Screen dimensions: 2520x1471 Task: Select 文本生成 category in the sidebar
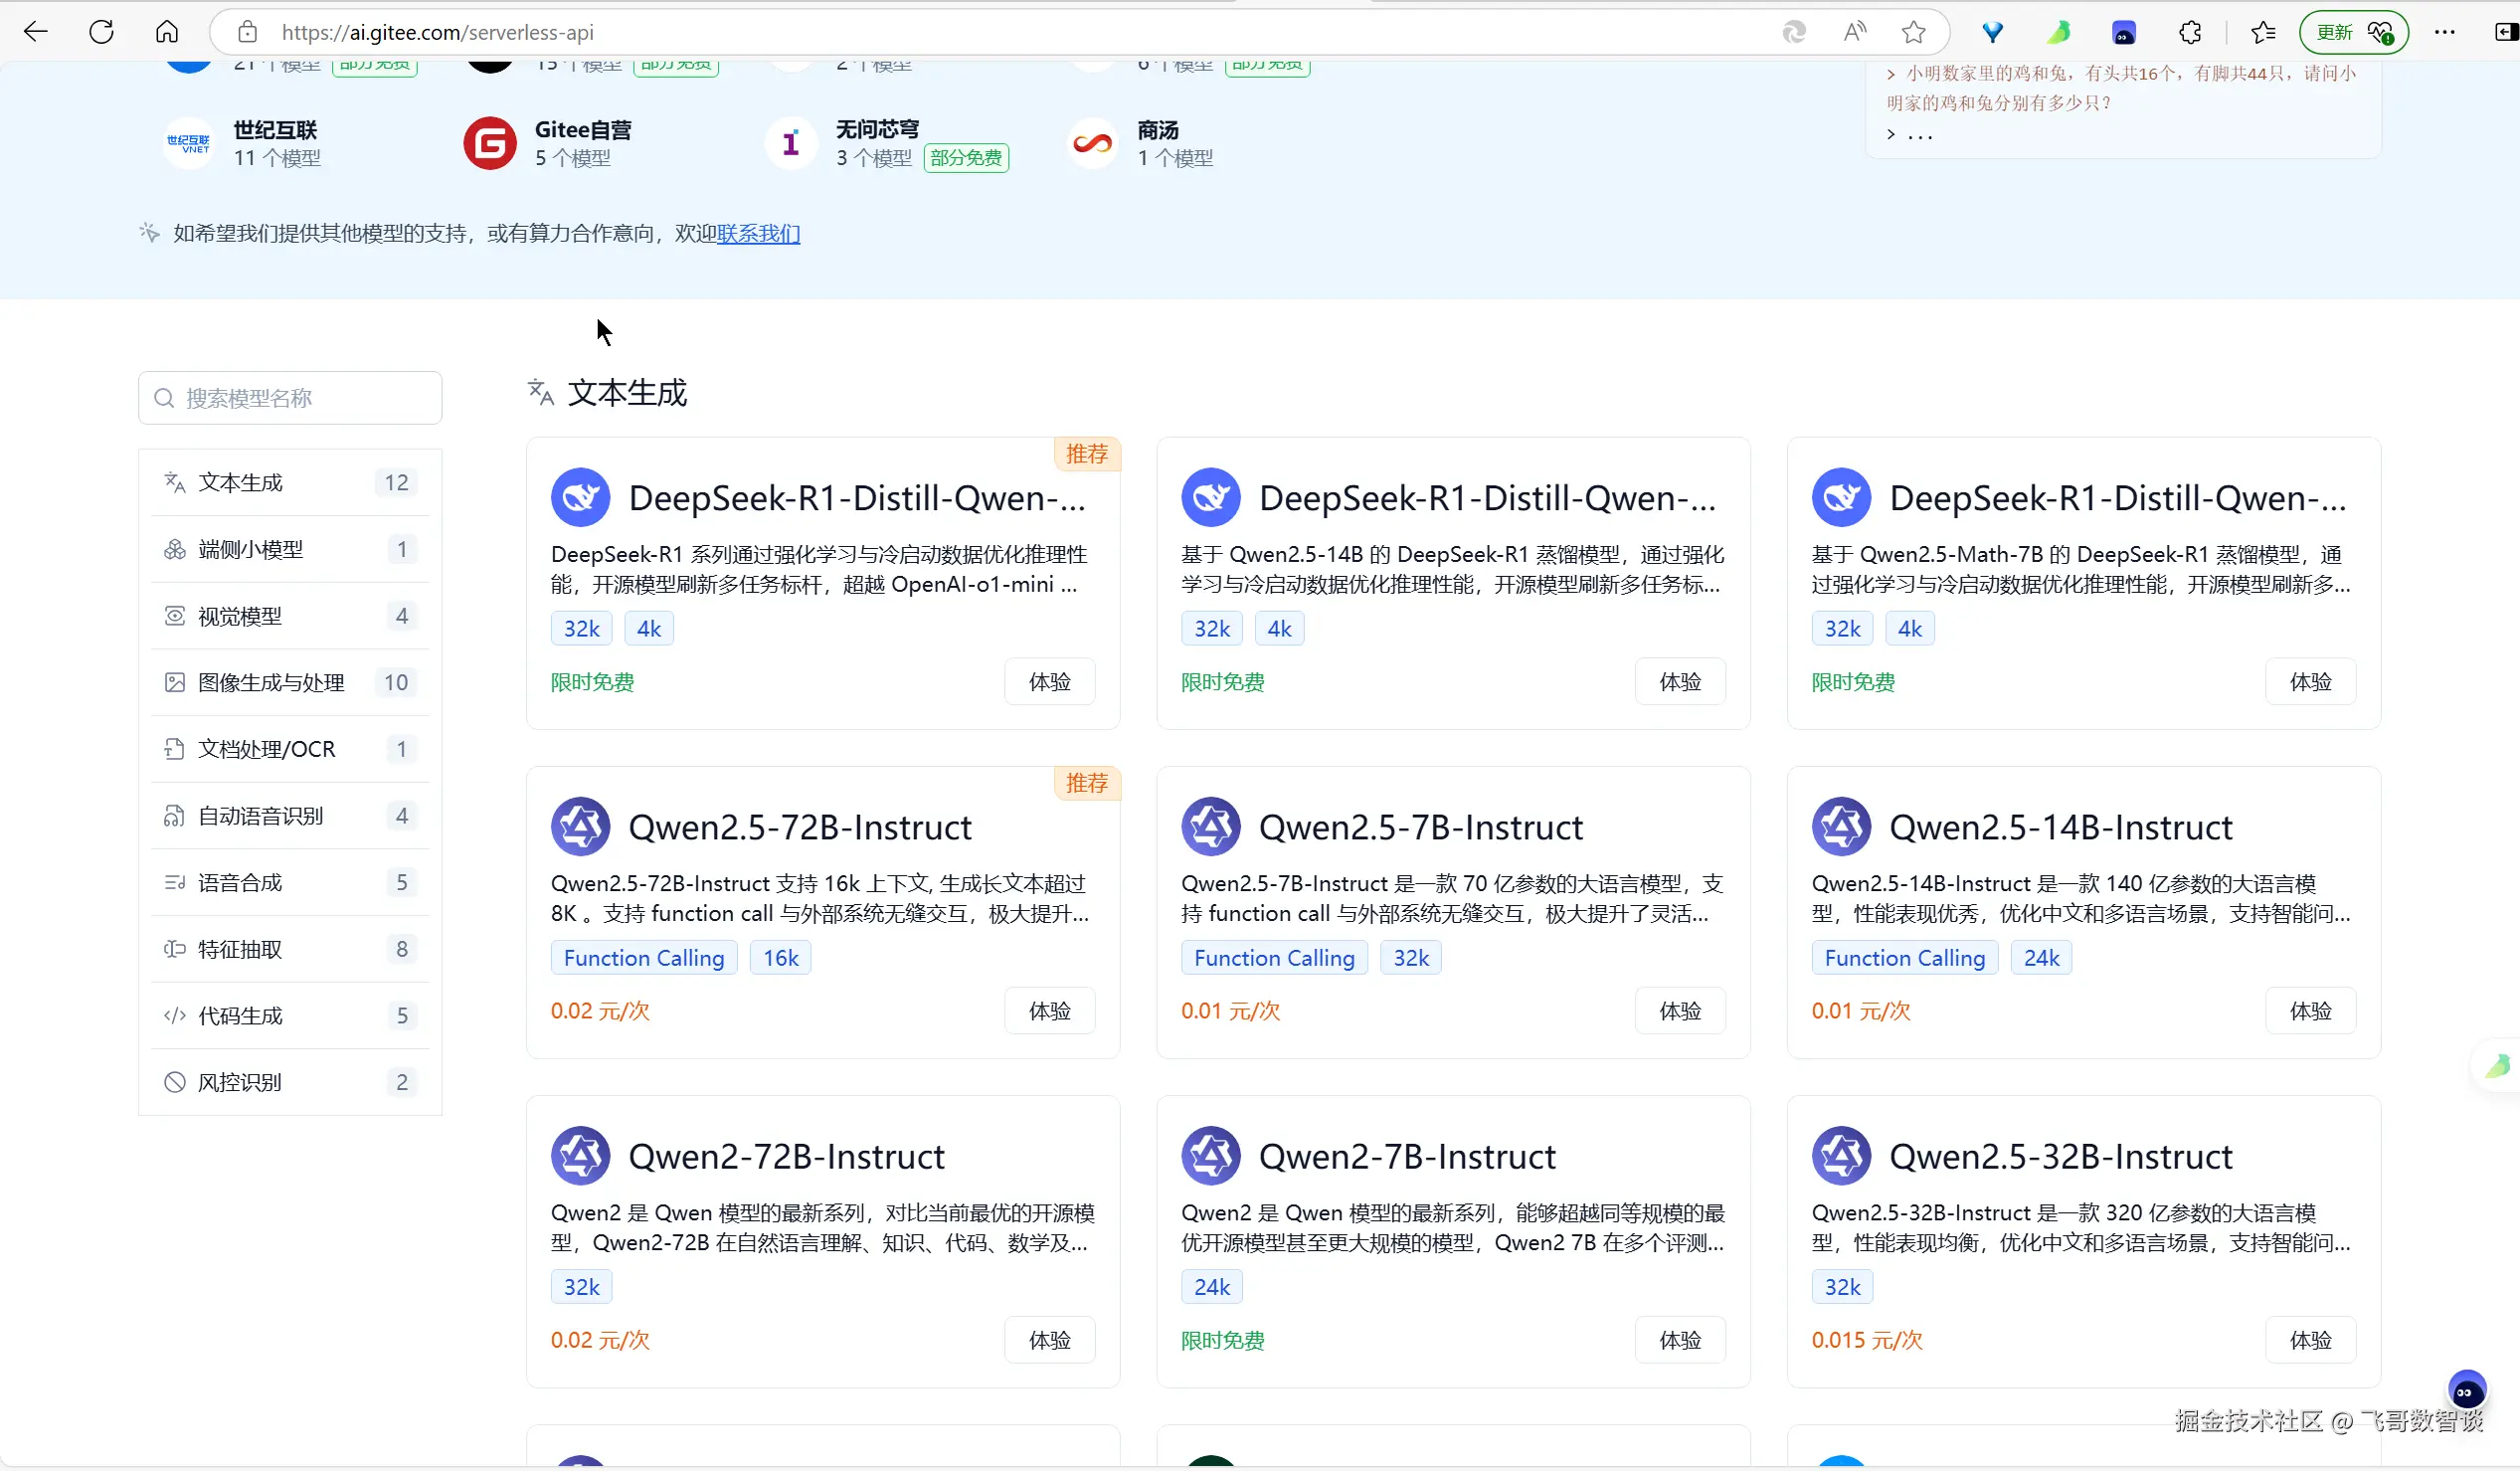tap(290, 483)
